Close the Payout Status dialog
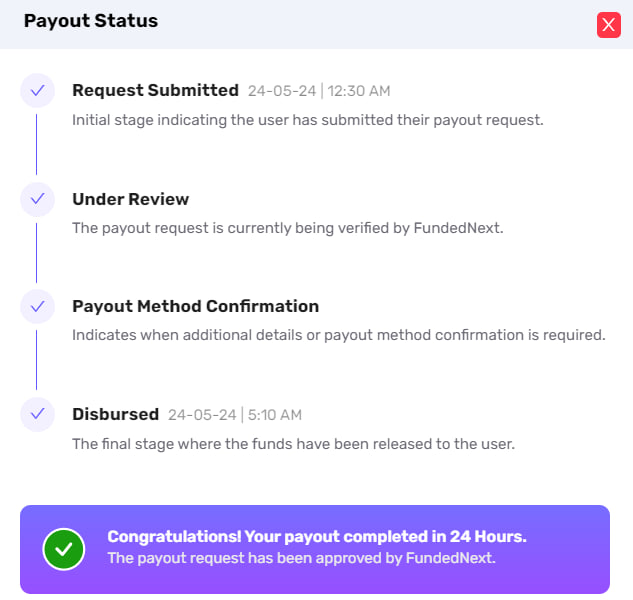The height and width of the screenshot is (600, 633). [608, 25]
